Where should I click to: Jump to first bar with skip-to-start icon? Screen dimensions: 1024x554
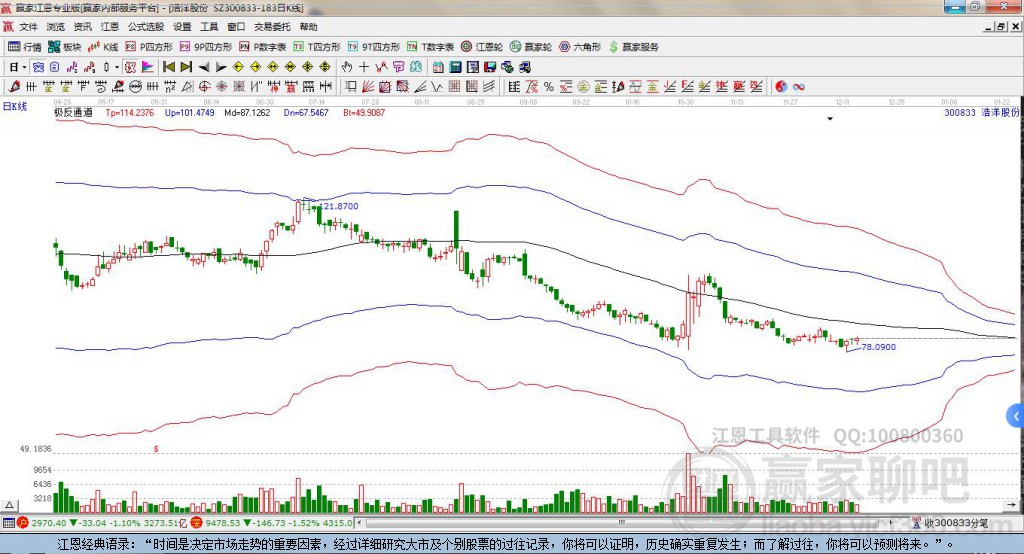click(x=168, y=67)
